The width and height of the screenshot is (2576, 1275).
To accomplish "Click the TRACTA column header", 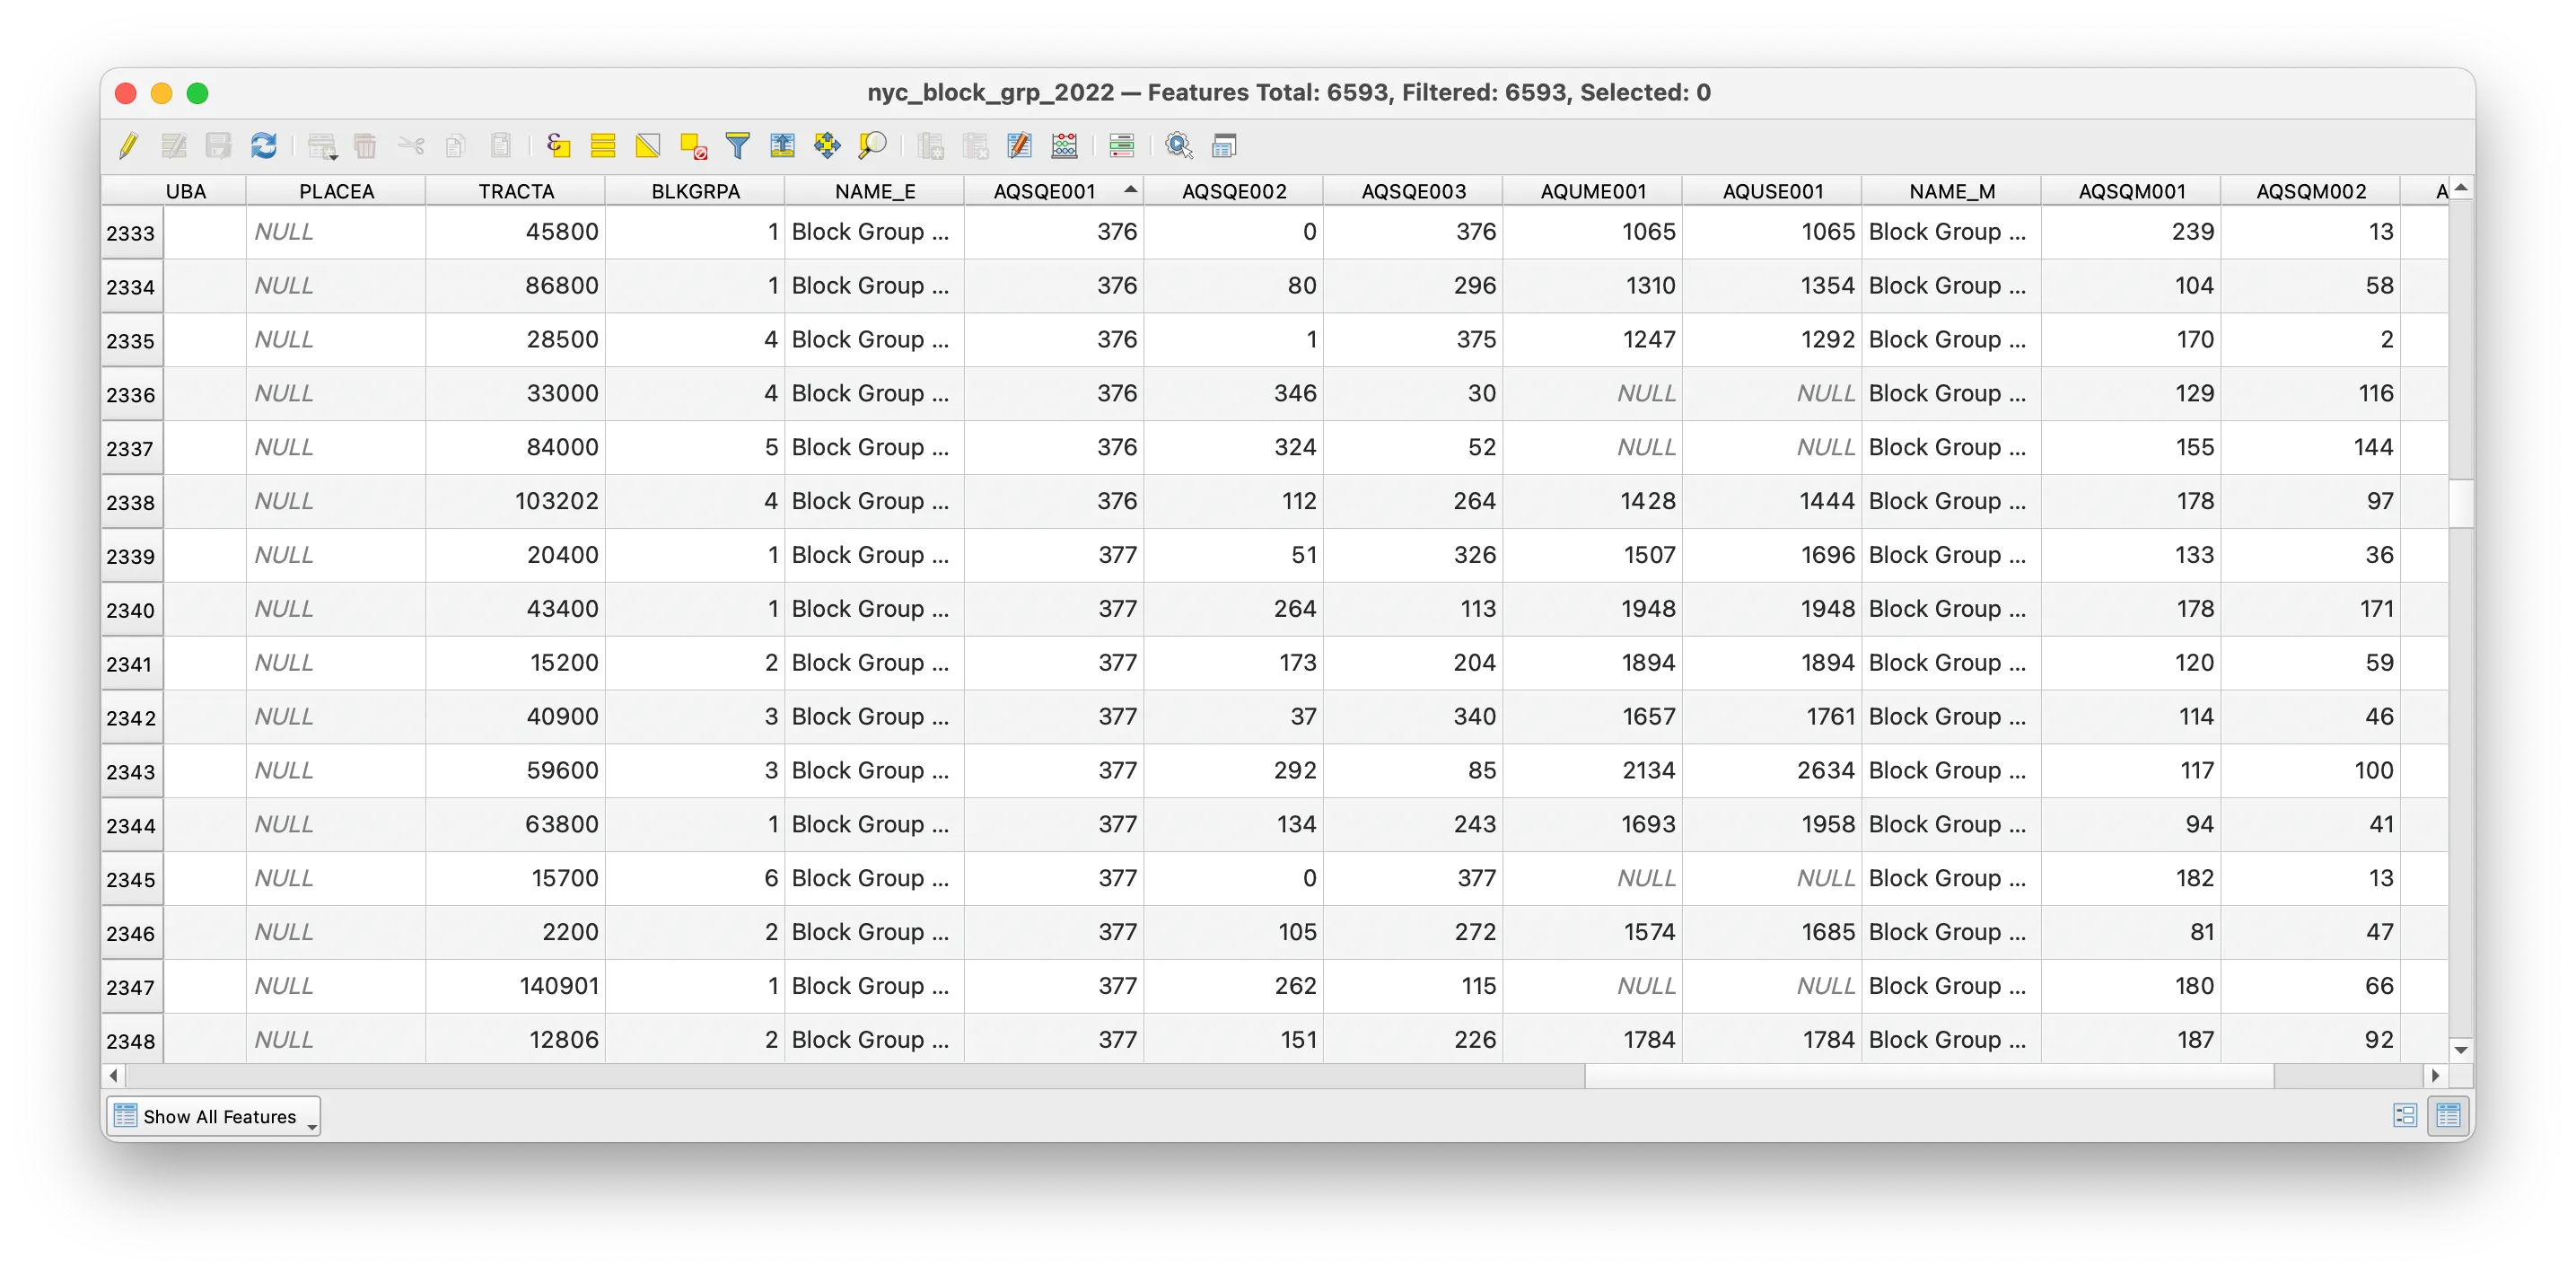I will tap(516, 191).
